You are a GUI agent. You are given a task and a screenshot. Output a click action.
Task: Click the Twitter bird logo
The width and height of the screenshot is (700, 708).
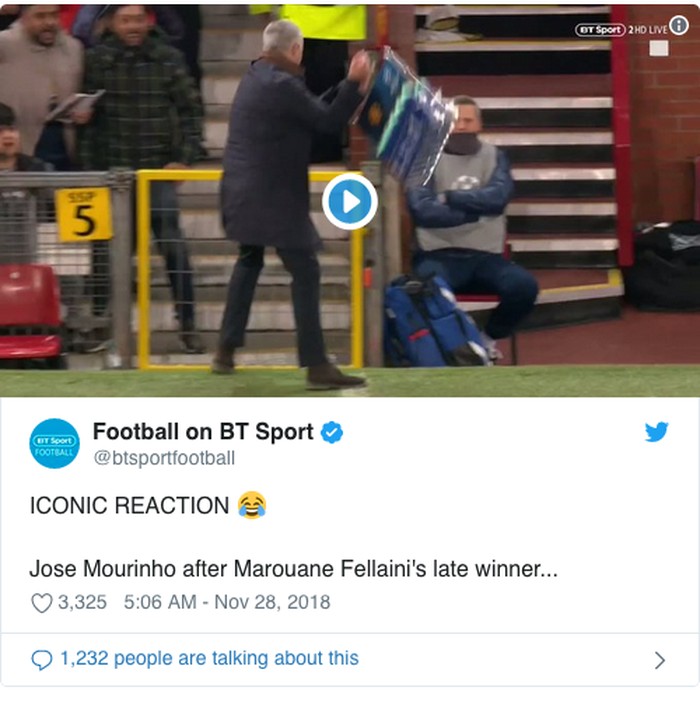click(x=657, y=432)
